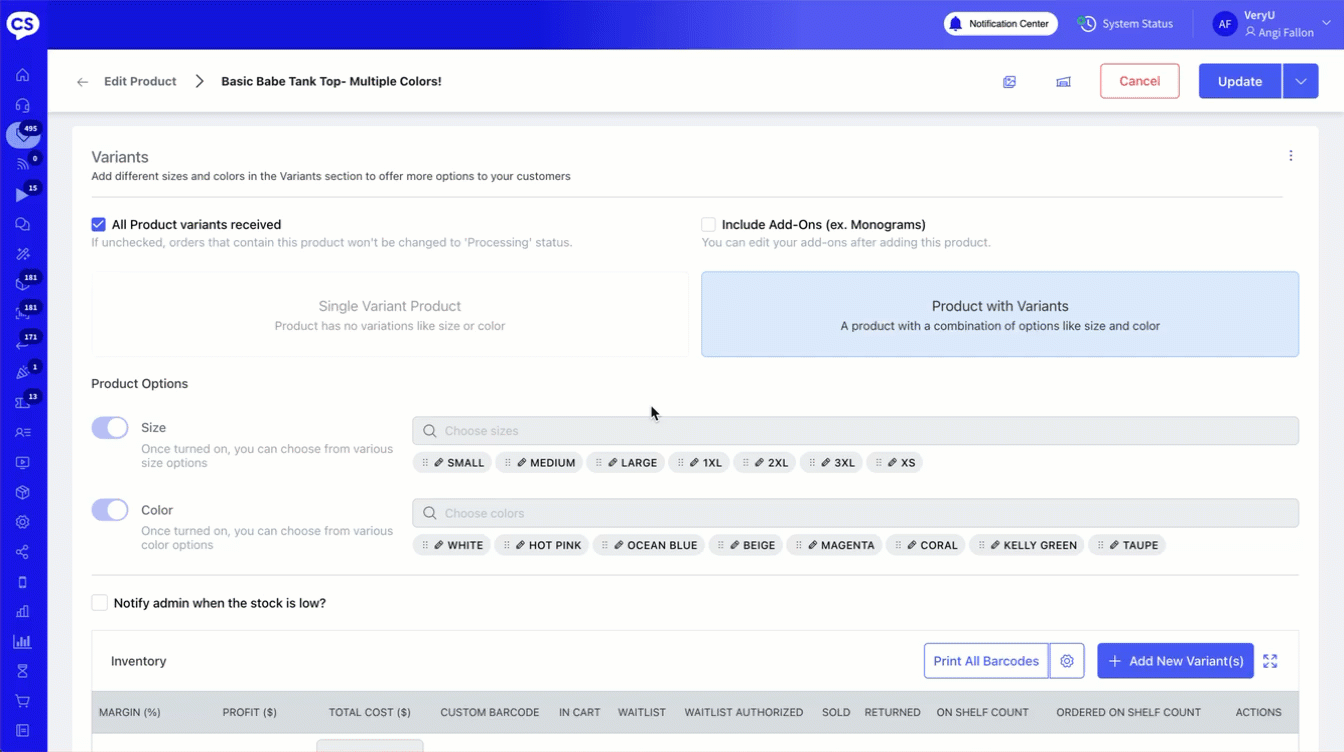Click the barcode settings gear icon
1344x752 pixels.
1067,661
